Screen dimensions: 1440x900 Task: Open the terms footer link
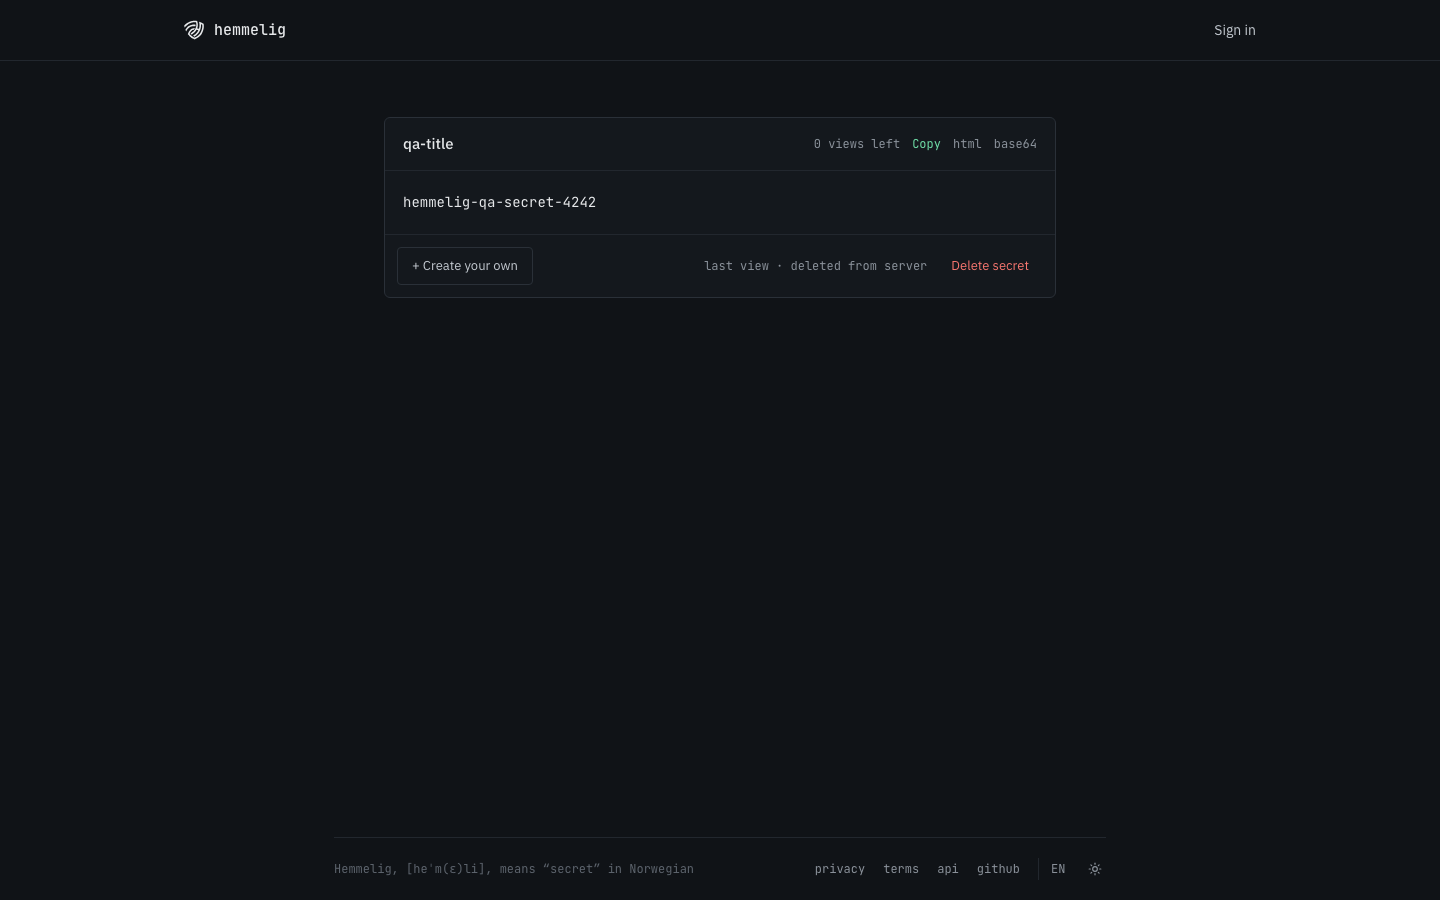[x=901, y=869]
